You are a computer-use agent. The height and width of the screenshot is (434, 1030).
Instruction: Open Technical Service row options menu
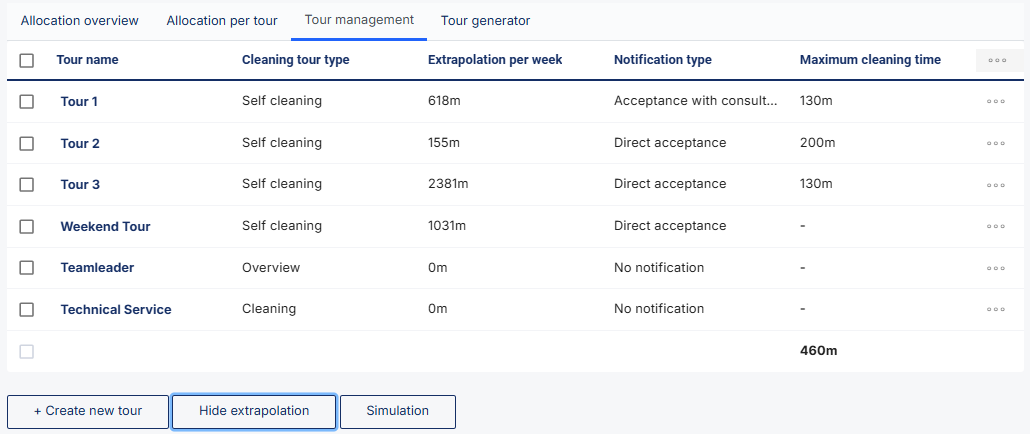click(x=995, y=310)
